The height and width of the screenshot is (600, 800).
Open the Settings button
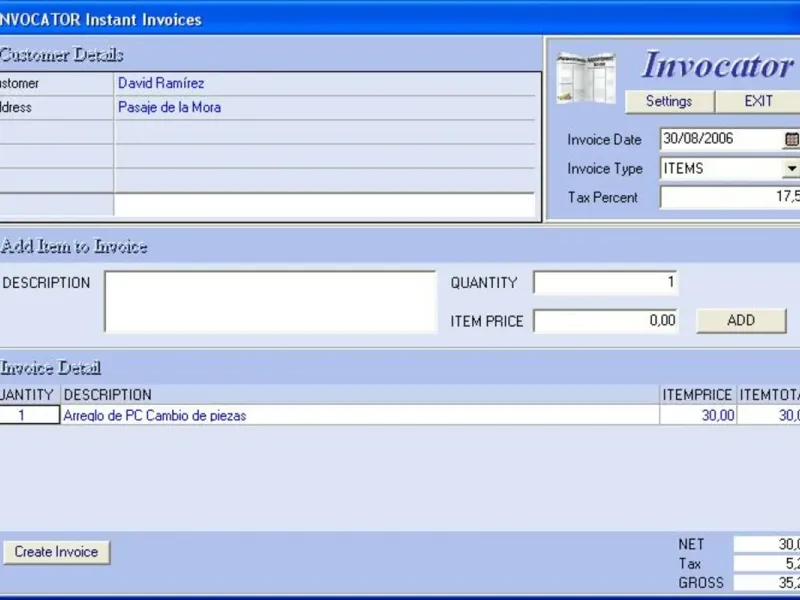[669, 102]
